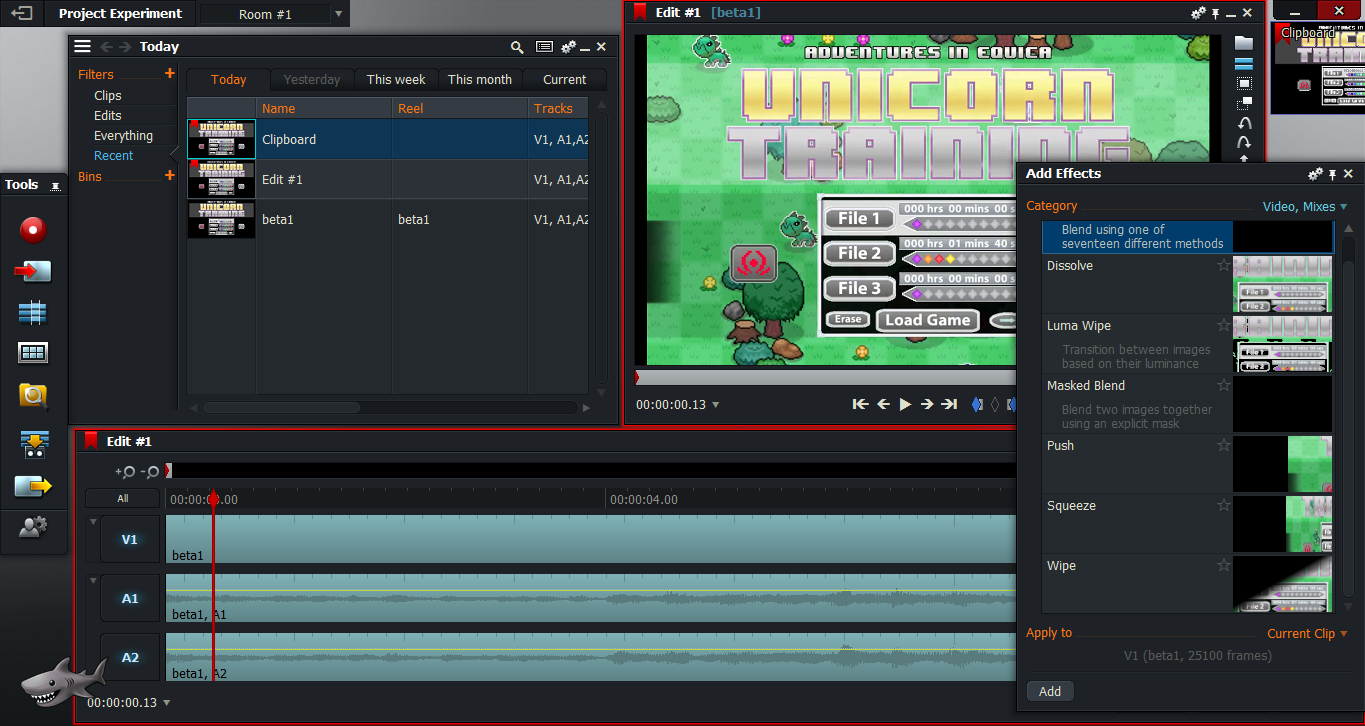1365x726 pixels.
Task: Go forward in the bin browser
Action: click(125, 47)
